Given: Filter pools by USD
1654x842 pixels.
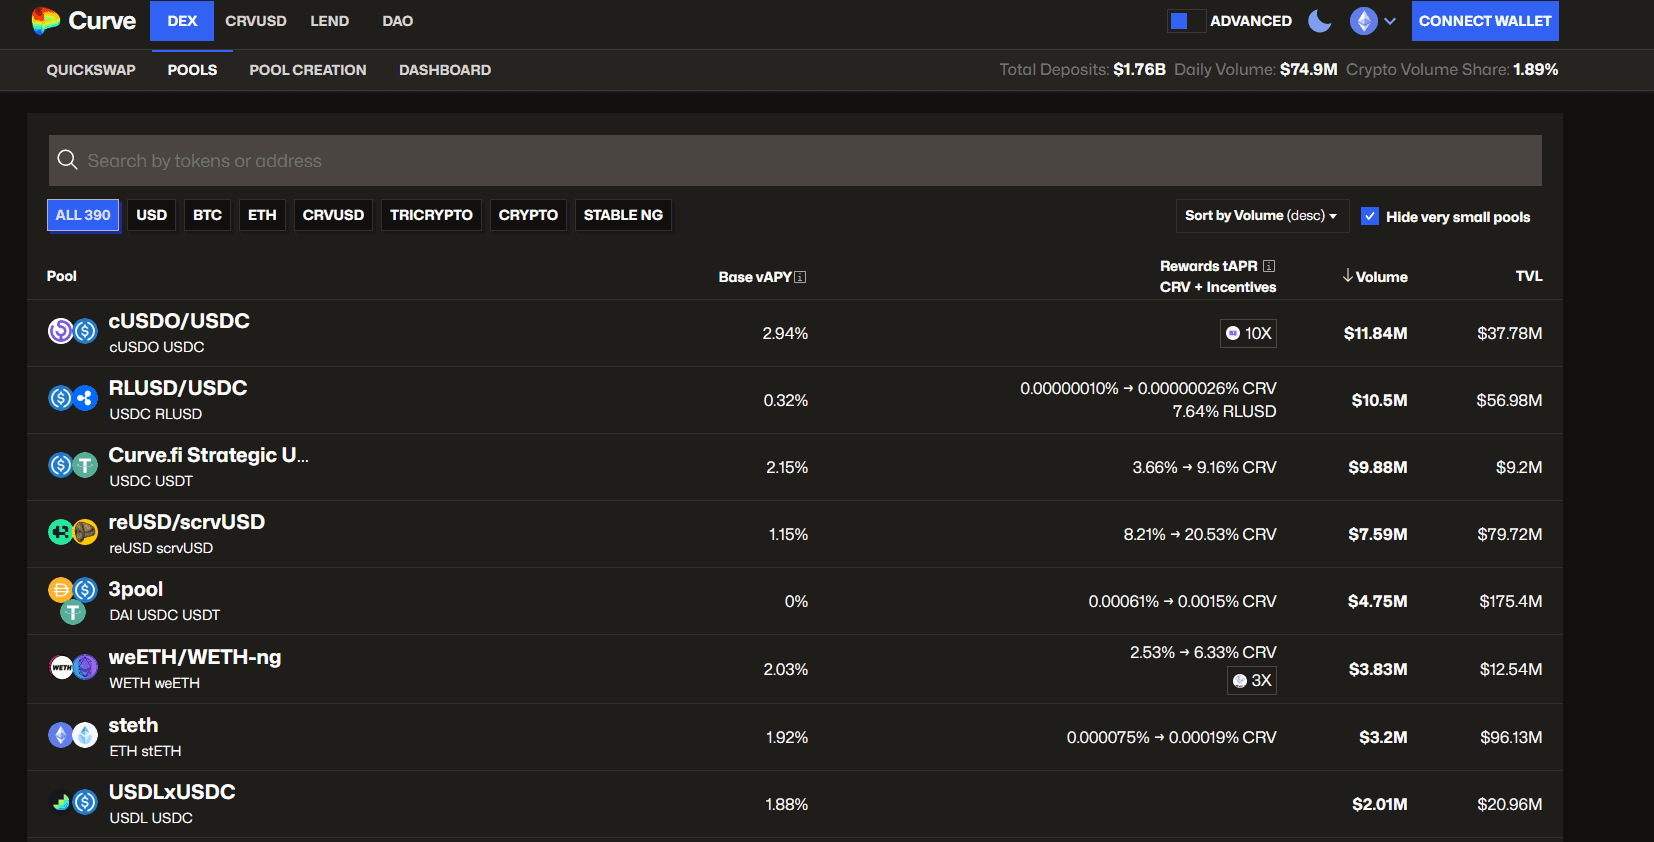Looking at the screenshot, I should pyautogui.click(x=152, y=215).
